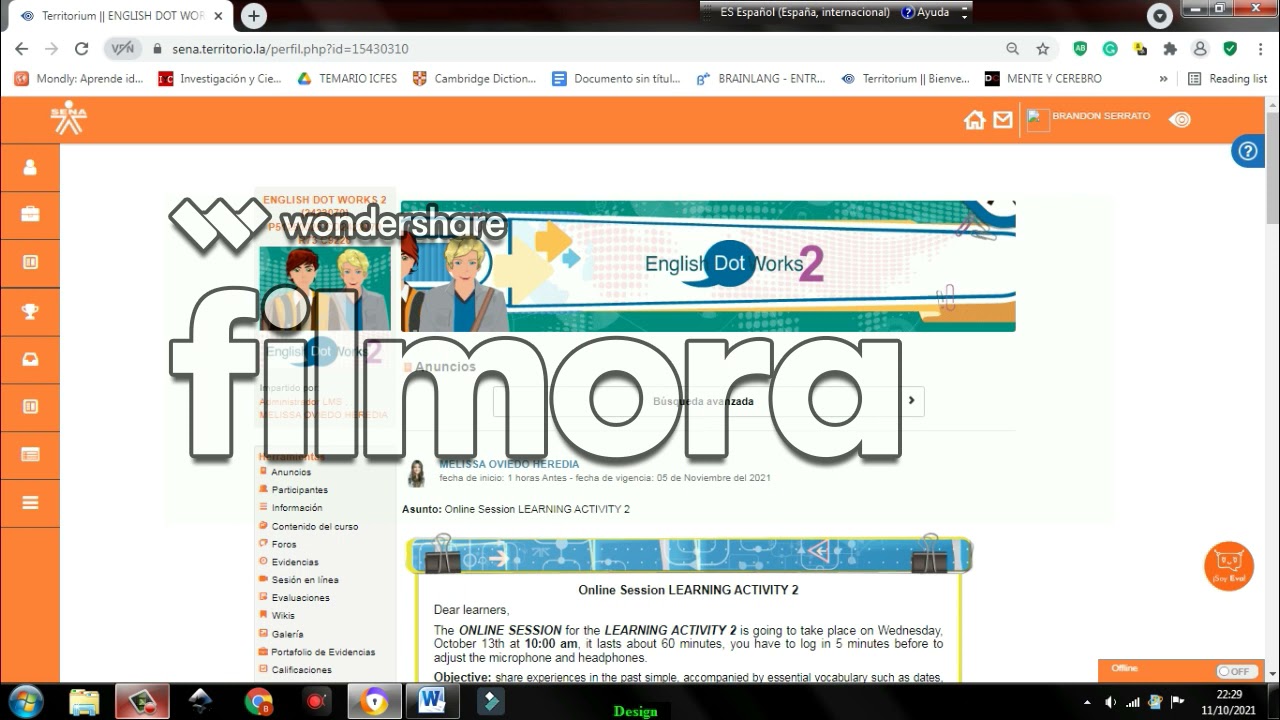
Task: Open the Mondly bookmark
Action: pyautogui.click(x=79, y=78)
